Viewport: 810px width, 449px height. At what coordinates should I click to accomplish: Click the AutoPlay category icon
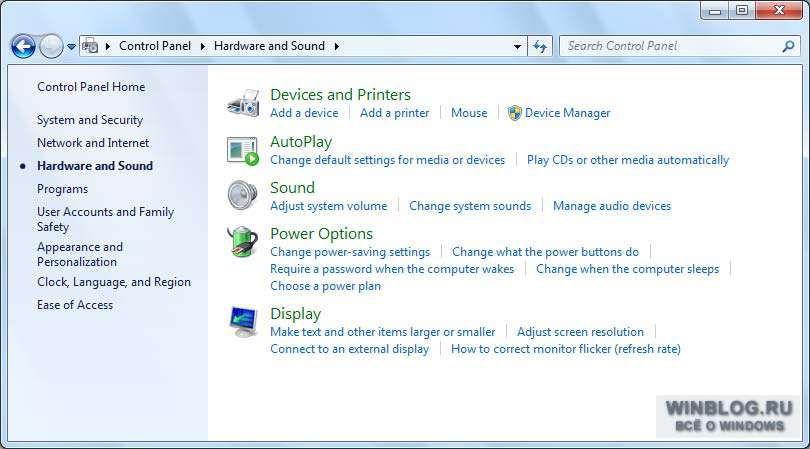tap(243, 151)
